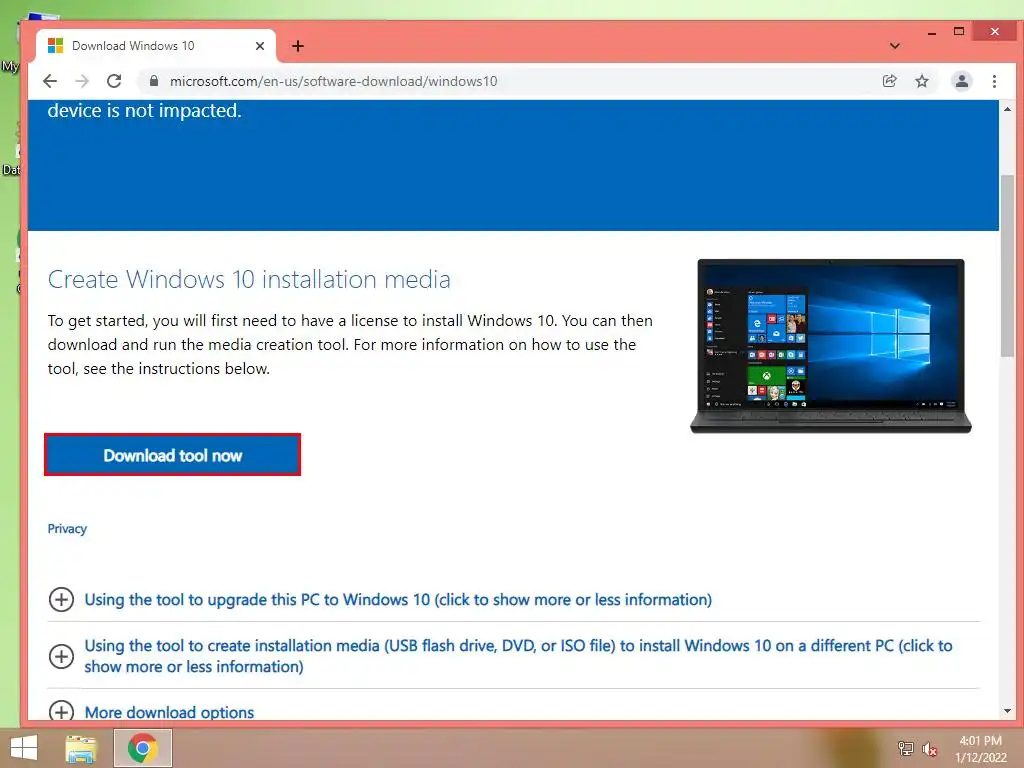The width and height of the screenshot is (1024, 768).
Task: Expand upgrade this PC section plus icon
Action: pyautogui.click(x=61, y=600)
